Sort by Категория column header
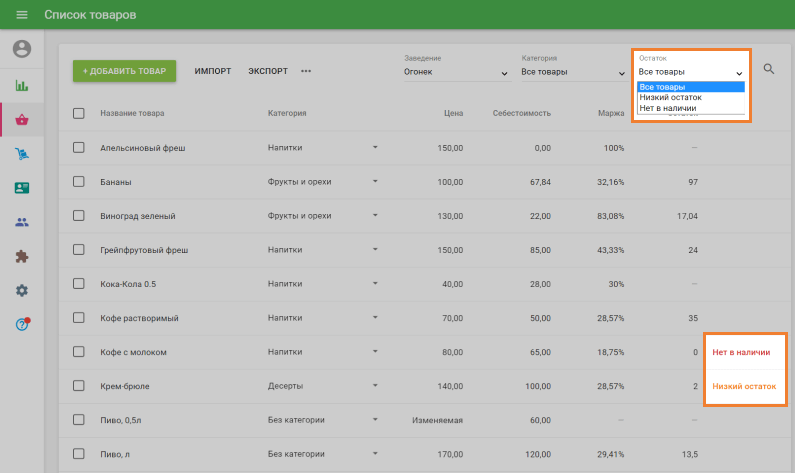795x473 pixels. pyautogui.click(x=287, y=113)
